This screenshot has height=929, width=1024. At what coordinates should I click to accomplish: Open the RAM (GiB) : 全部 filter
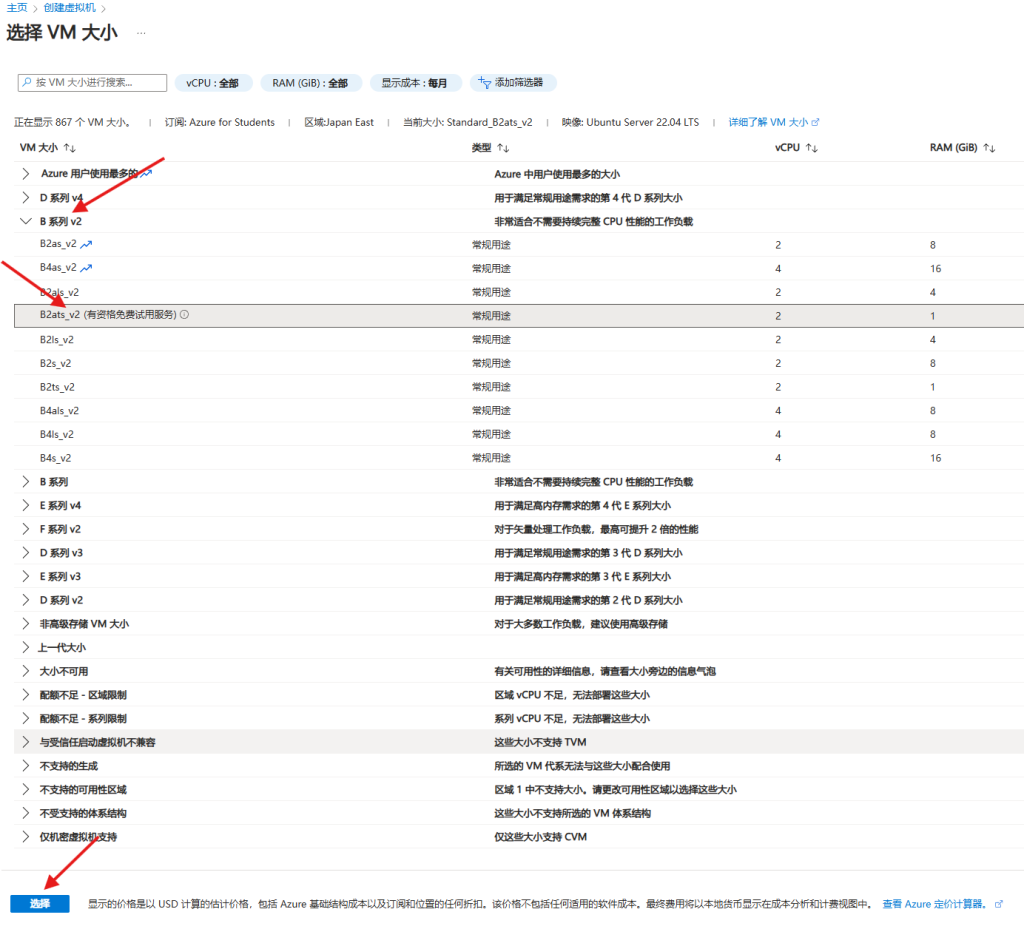point(310,83)
